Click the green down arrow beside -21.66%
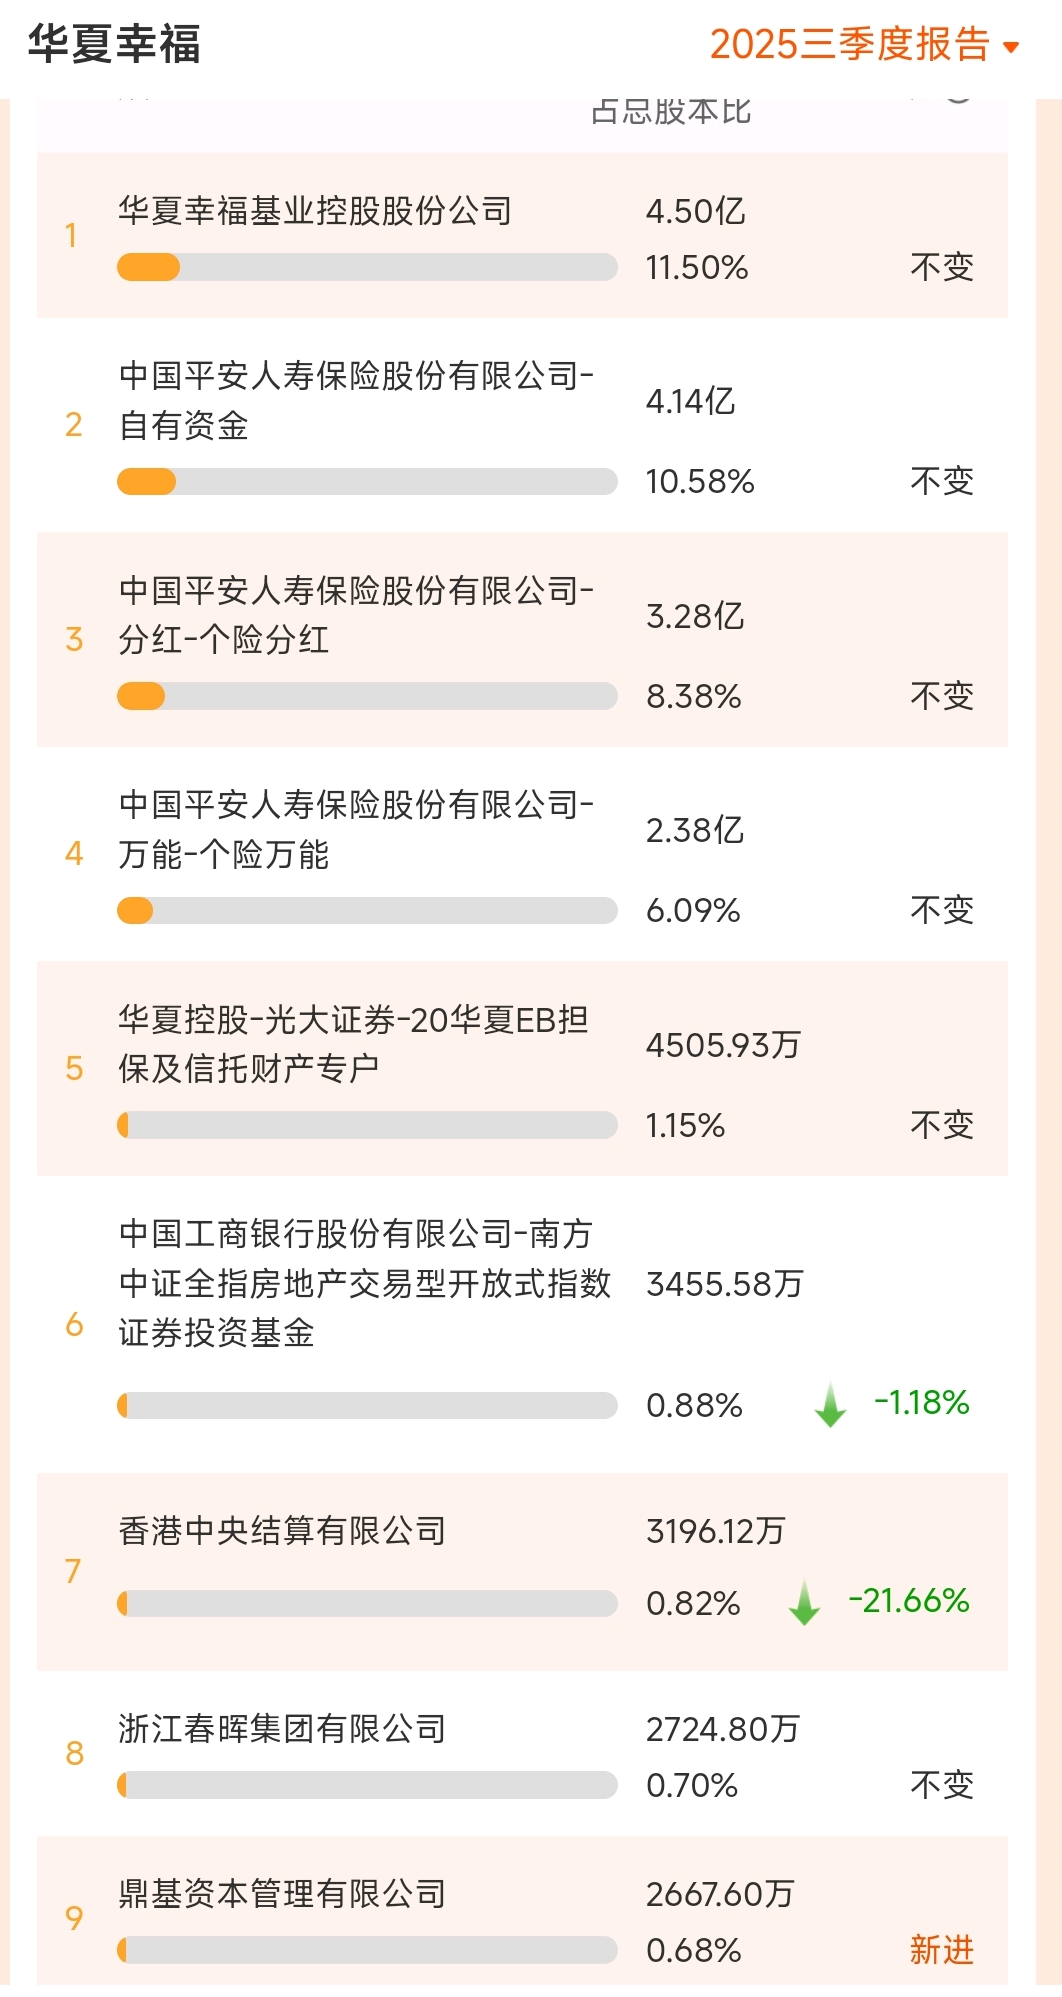Viewport: 1062px width, 1997px height. 804,1602
